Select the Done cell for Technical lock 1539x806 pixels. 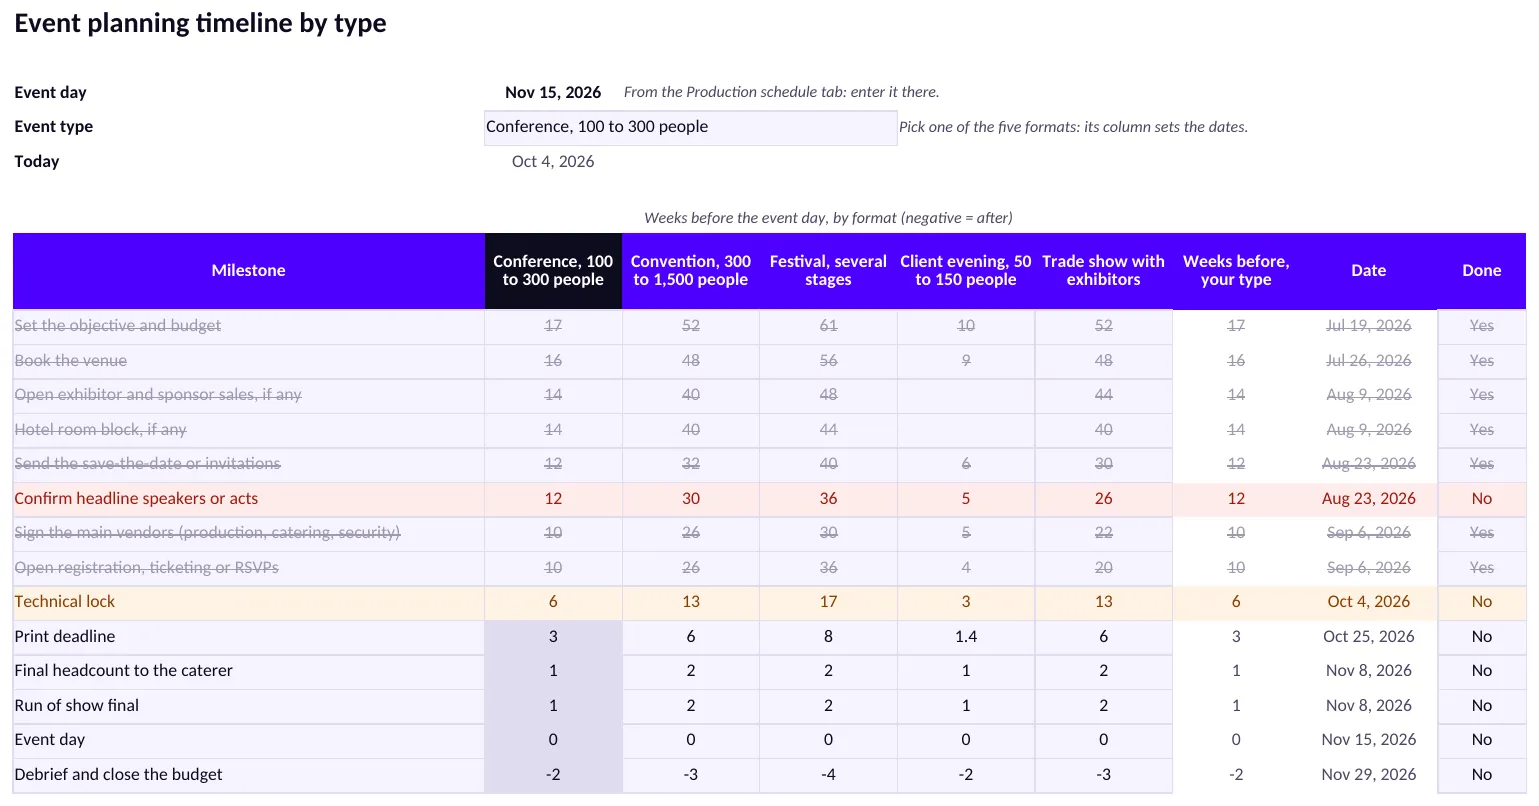click(1482, 602)
